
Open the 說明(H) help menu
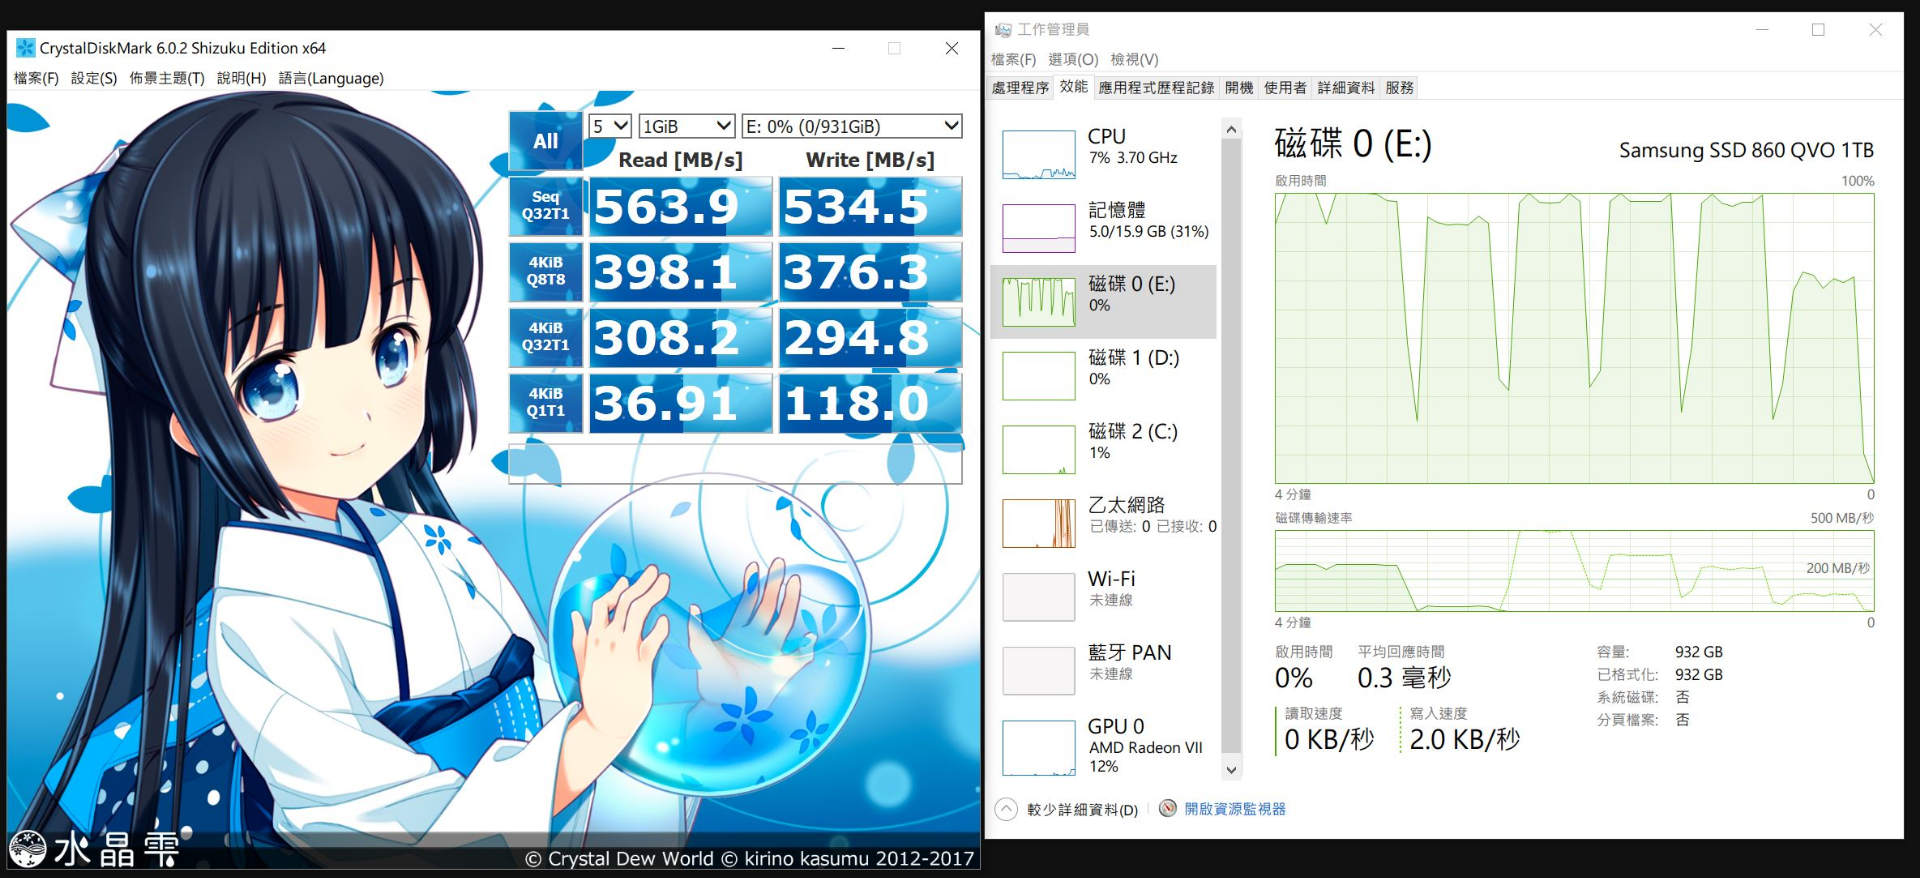point(241,78)
